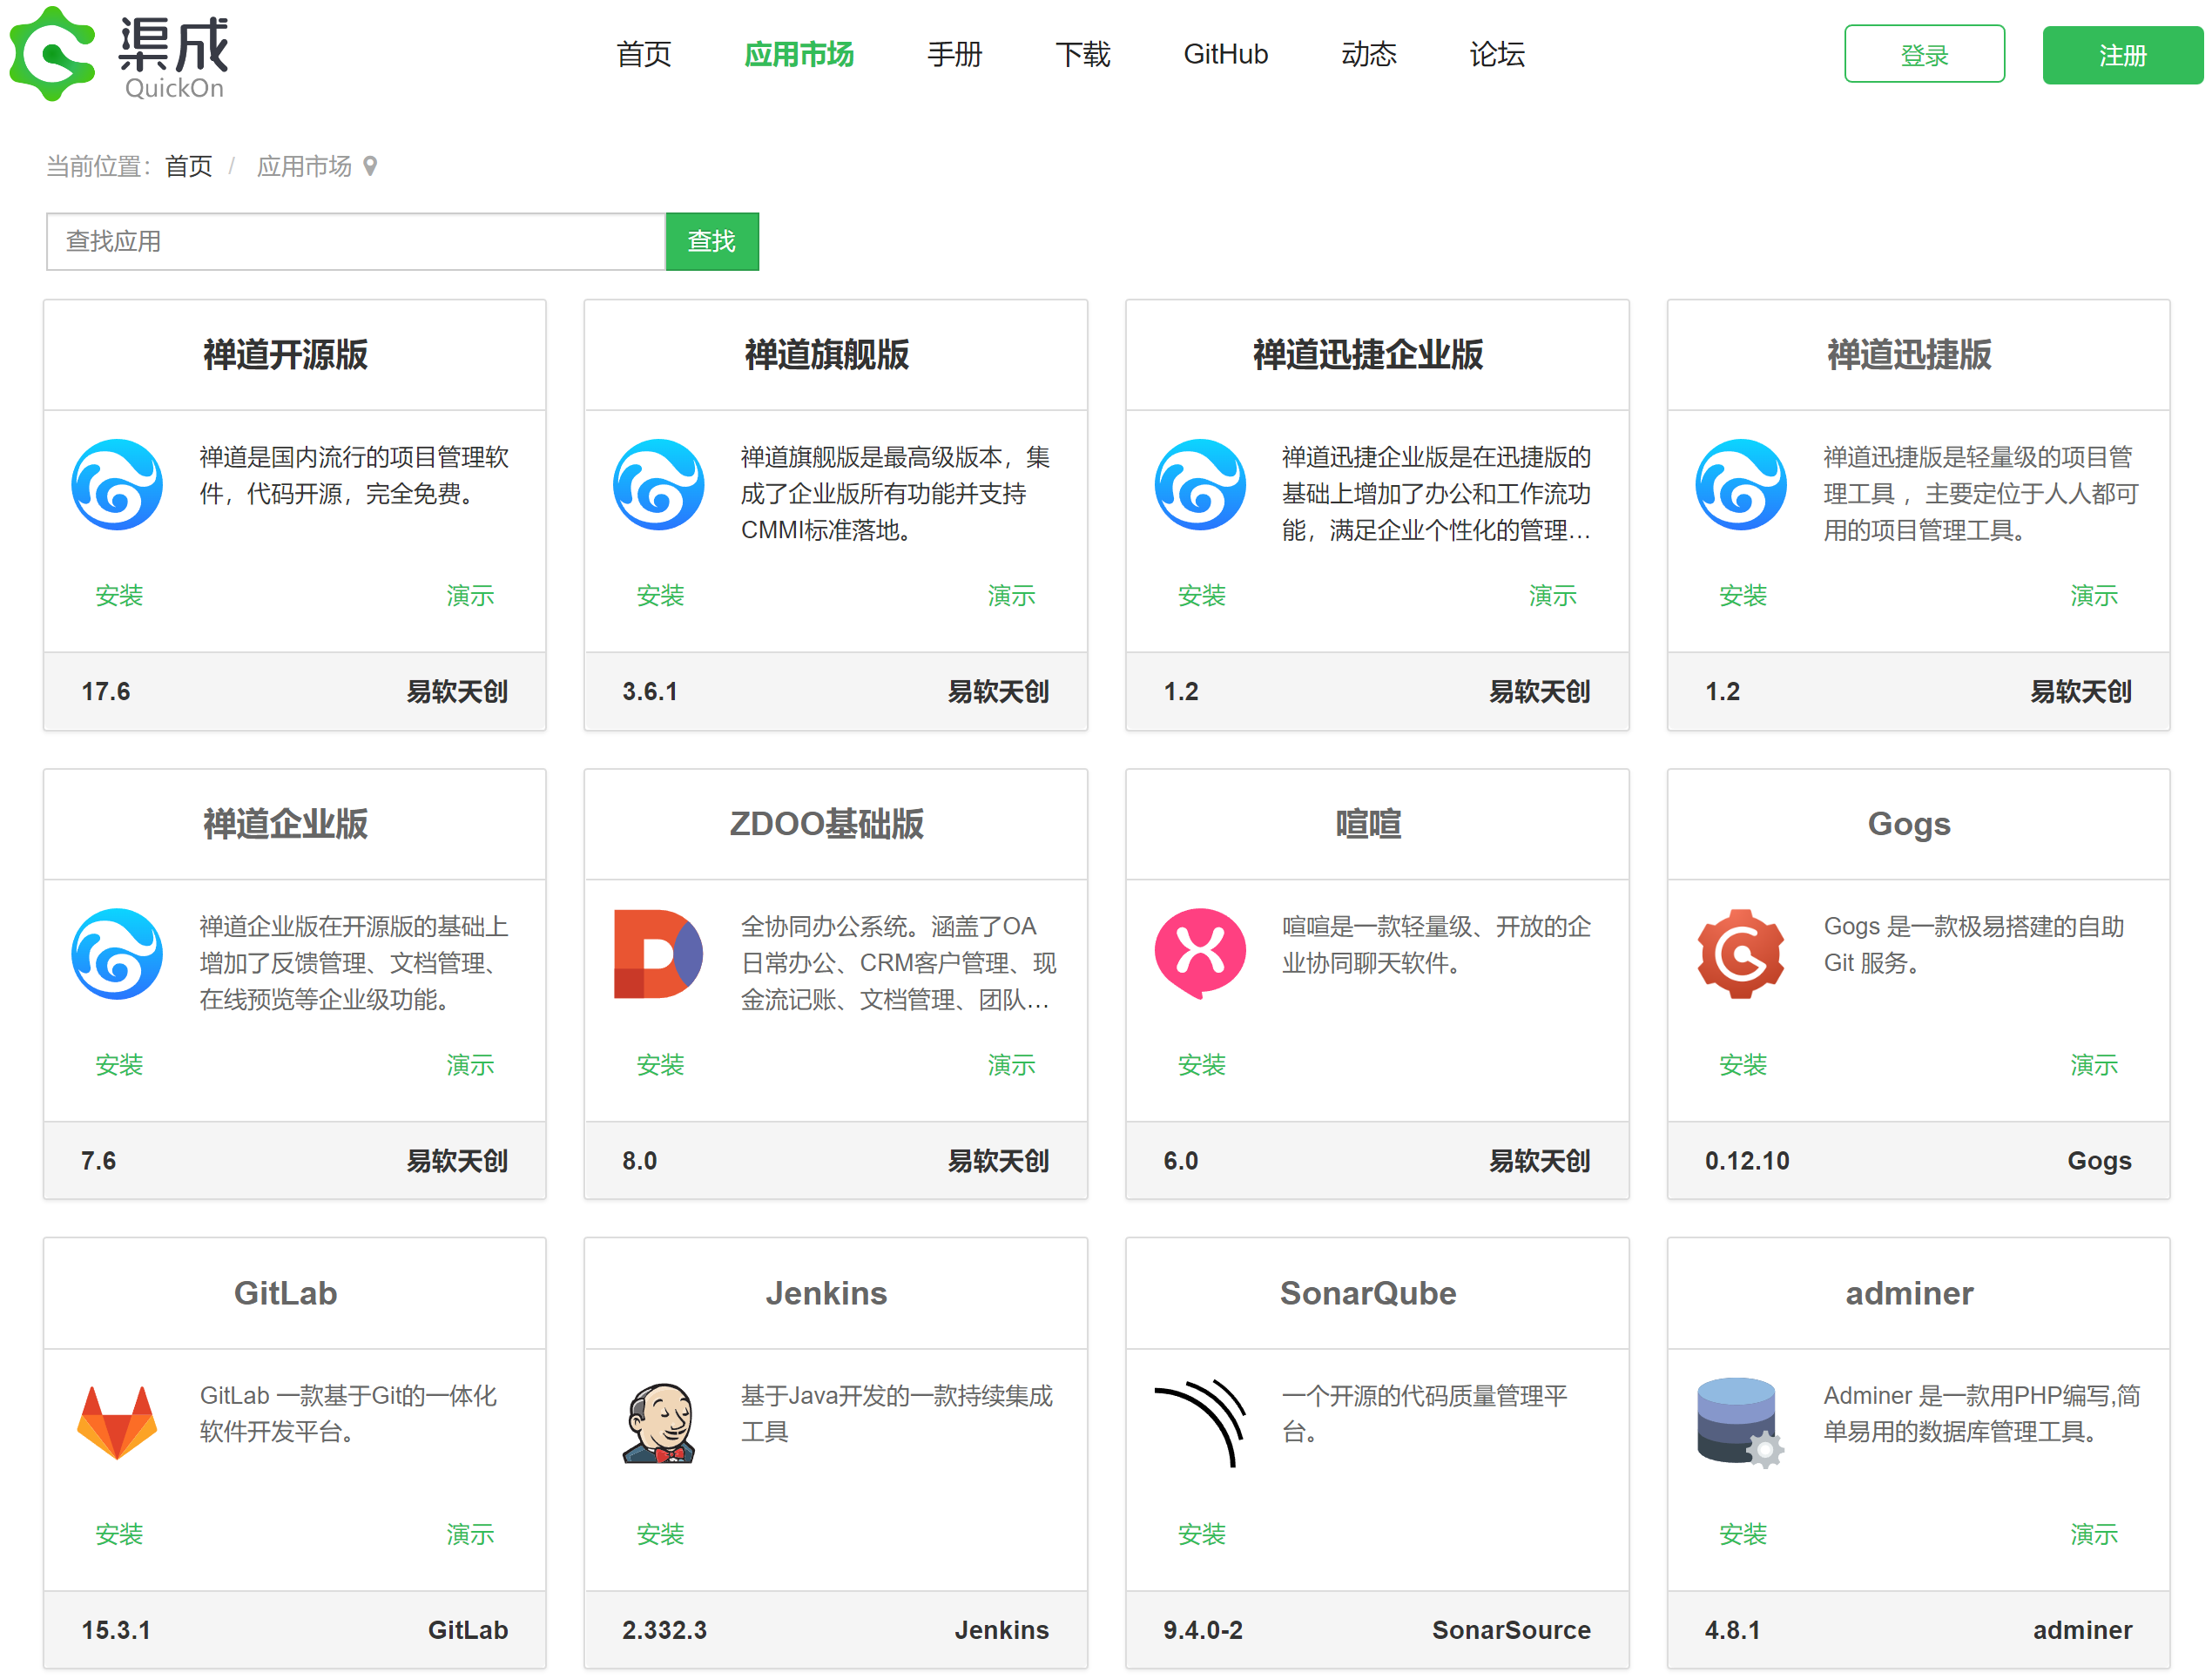
Task: Click the location pin icon in breadcrumb
Action: click(x=370, y=166)
